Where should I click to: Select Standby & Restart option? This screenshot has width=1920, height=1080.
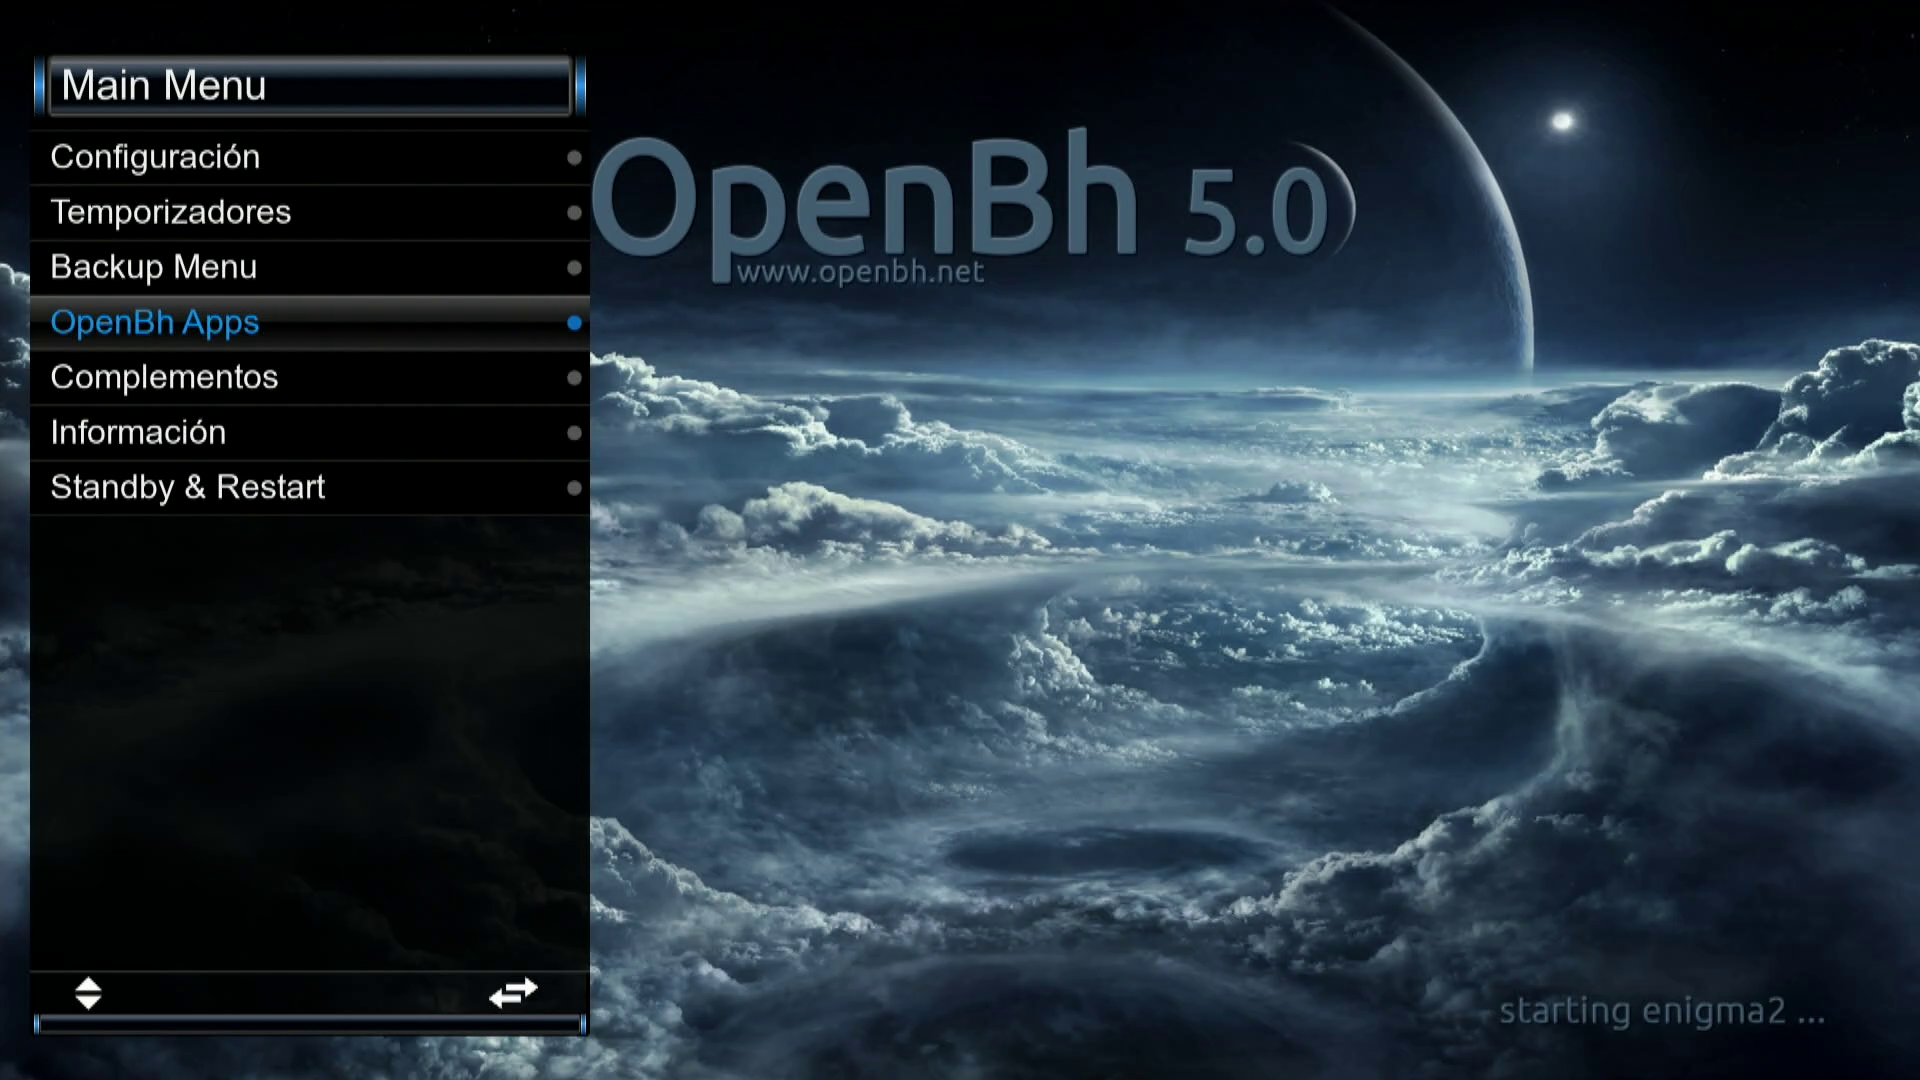tap(187, 487)
